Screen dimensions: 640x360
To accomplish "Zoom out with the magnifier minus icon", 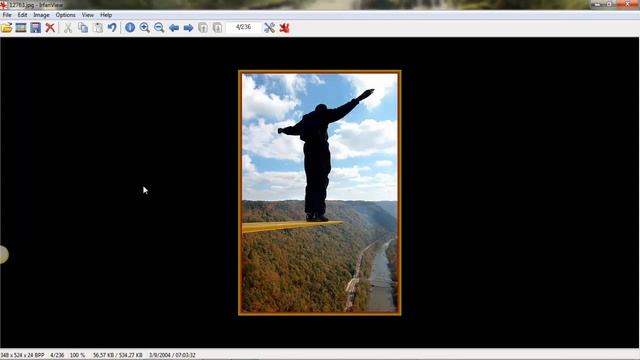I will [x=159, y=27].
